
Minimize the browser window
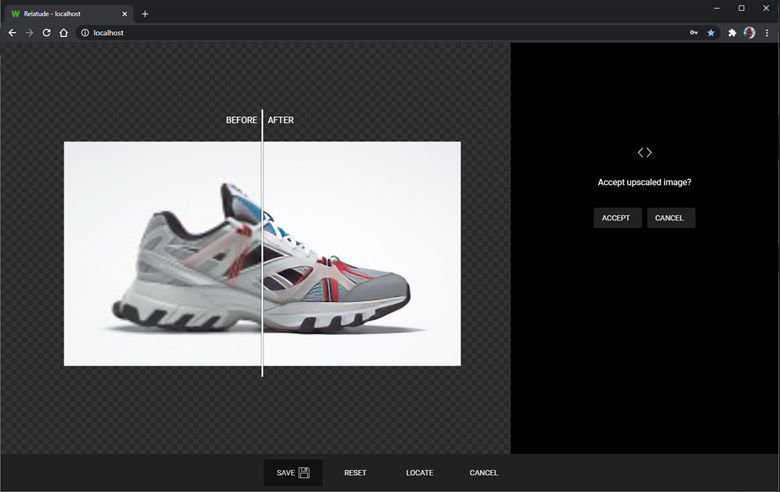[717, 8]
